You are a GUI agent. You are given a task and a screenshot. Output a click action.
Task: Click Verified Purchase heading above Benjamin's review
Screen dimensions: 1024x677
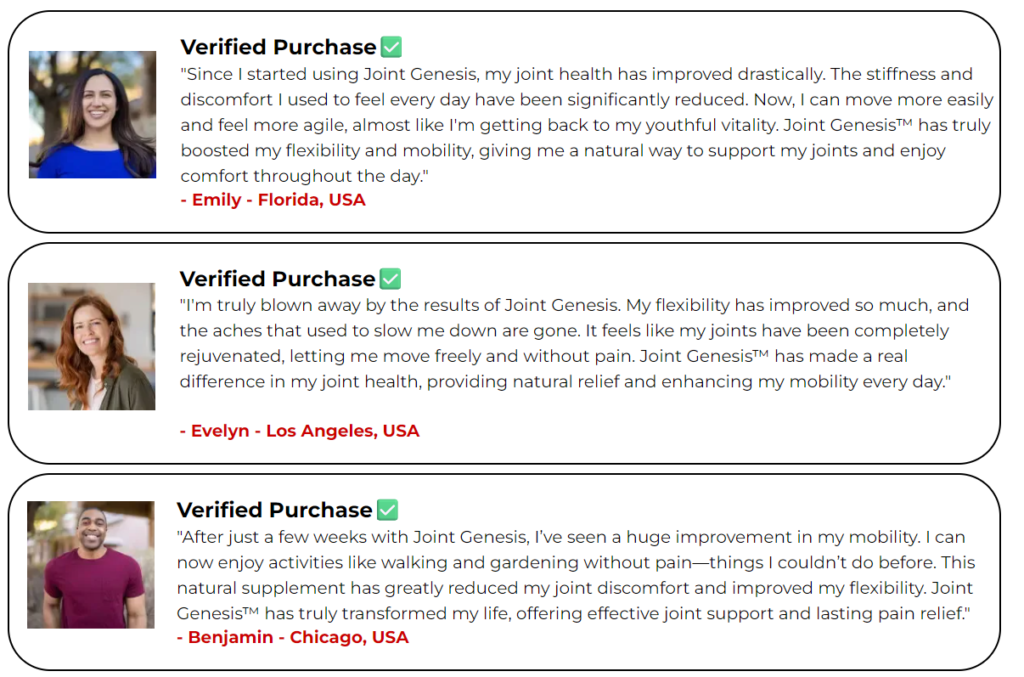click(x=274, y=510)
